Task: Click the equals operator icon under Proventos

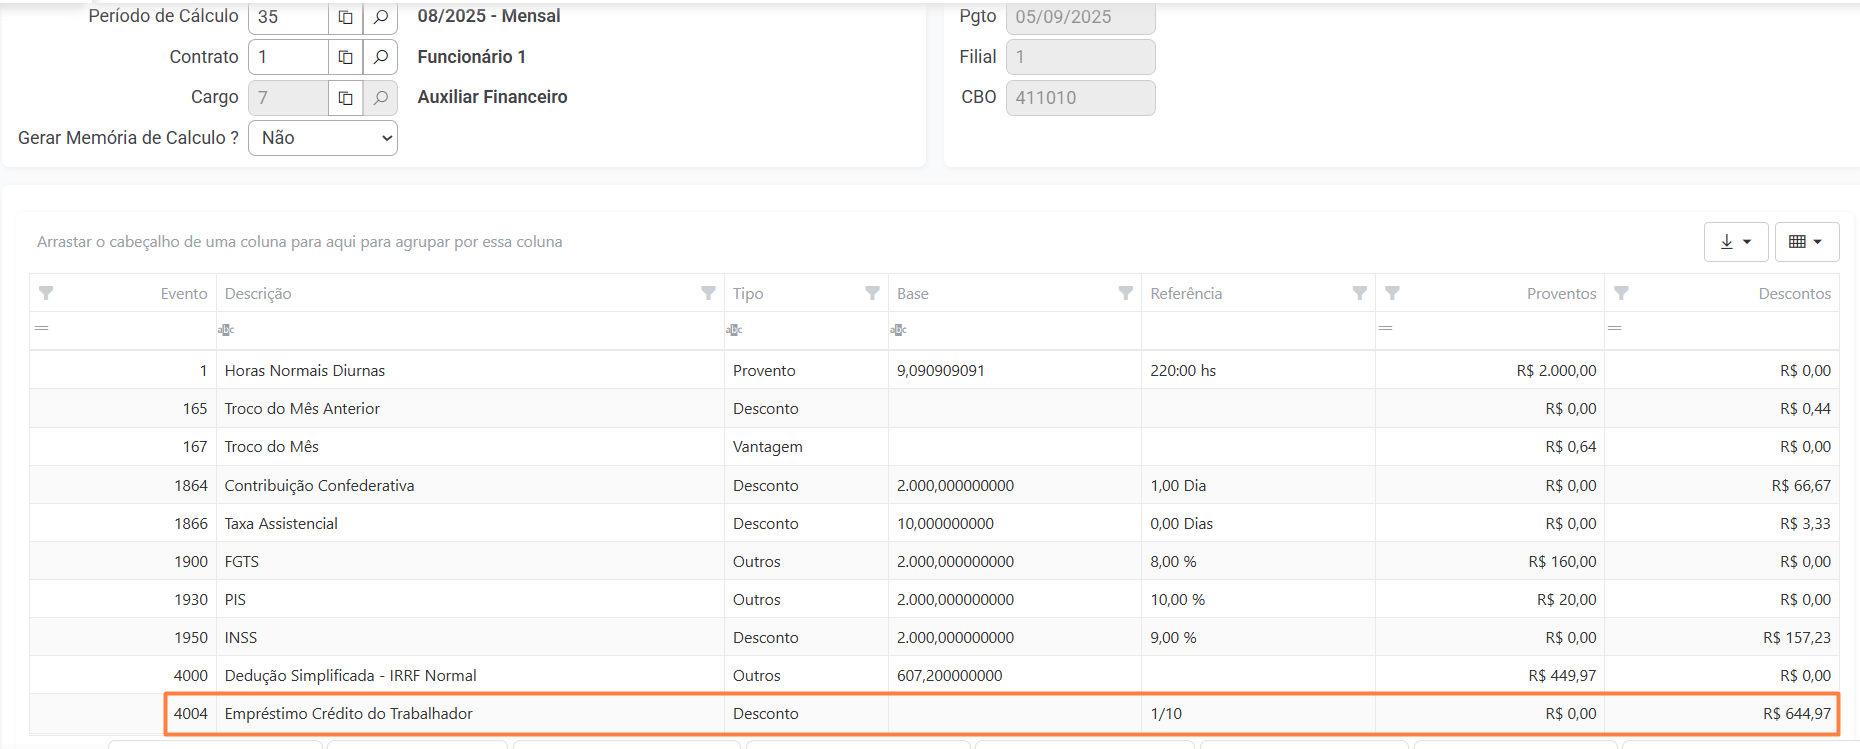Action: tap(1385, 328)
